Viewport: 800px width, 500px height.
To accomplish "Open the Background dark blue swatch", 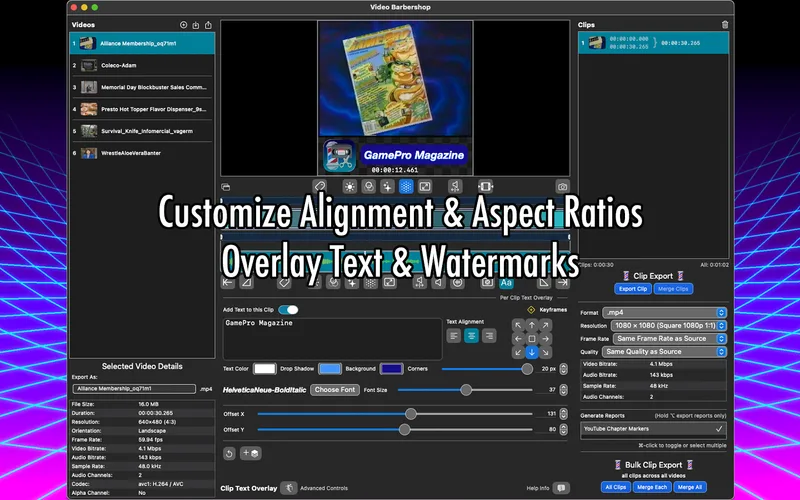I will tap(391, 369).
